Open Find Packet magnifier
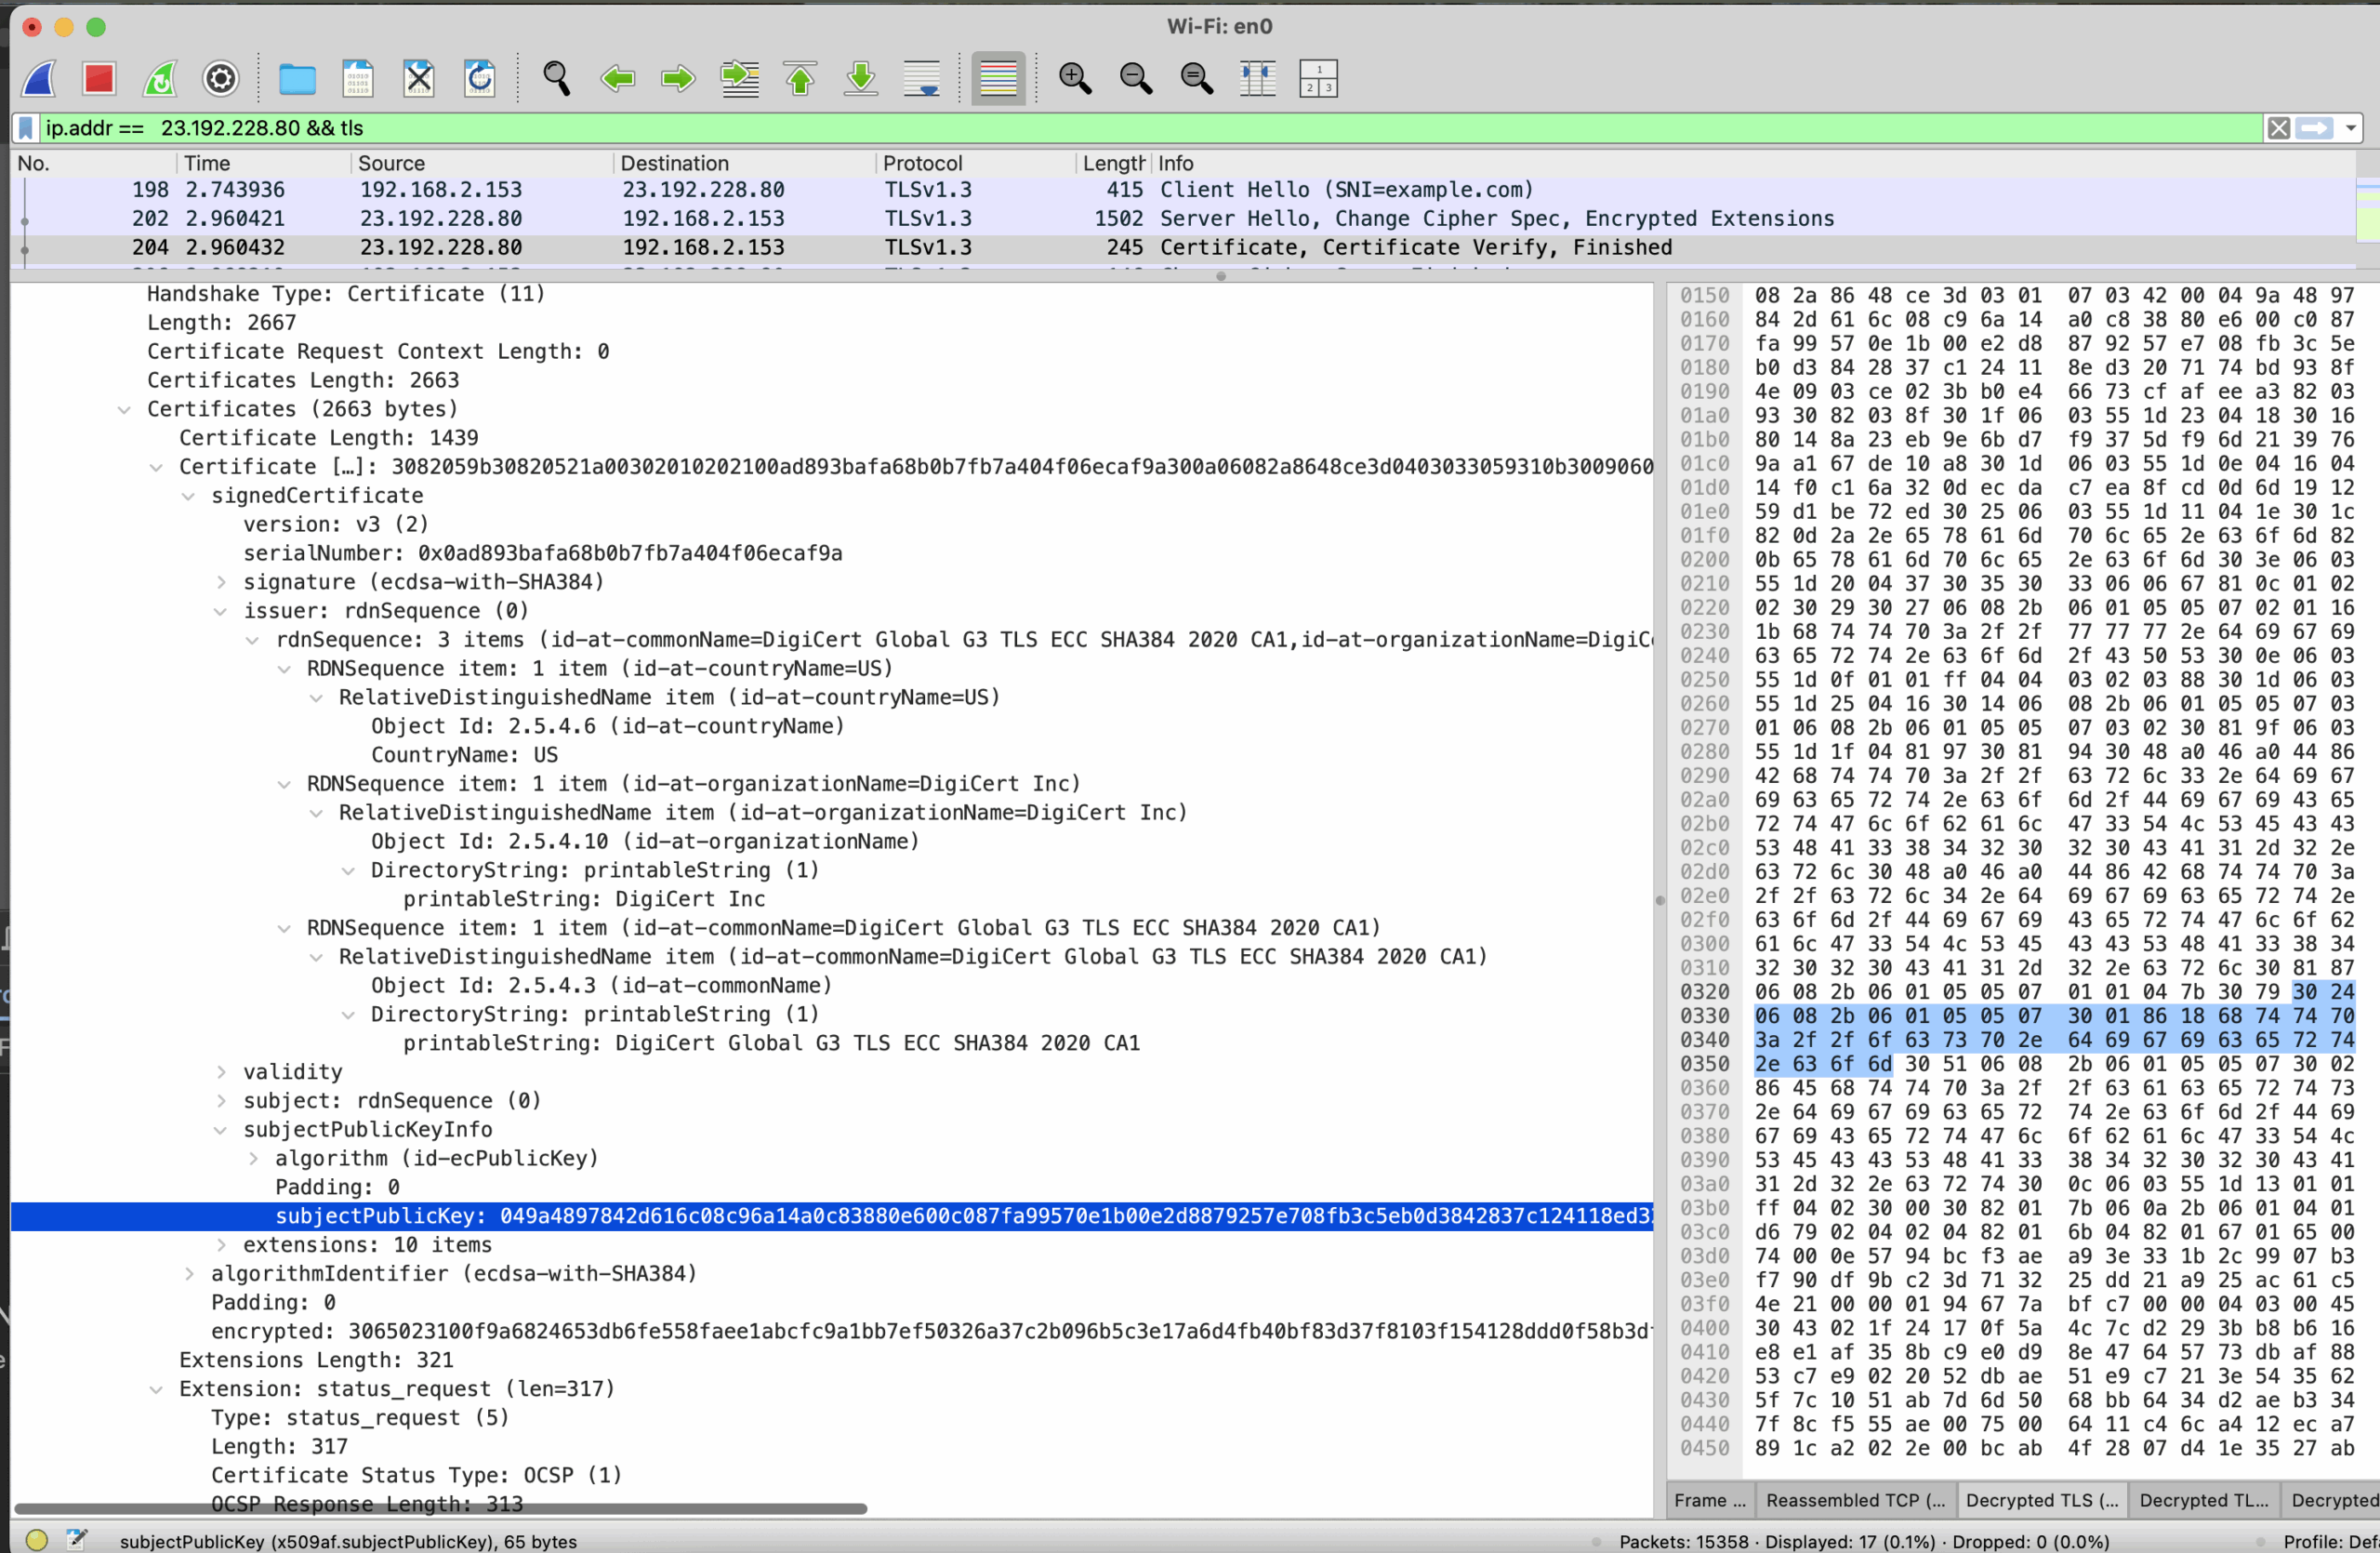 [x=557, y=78]
